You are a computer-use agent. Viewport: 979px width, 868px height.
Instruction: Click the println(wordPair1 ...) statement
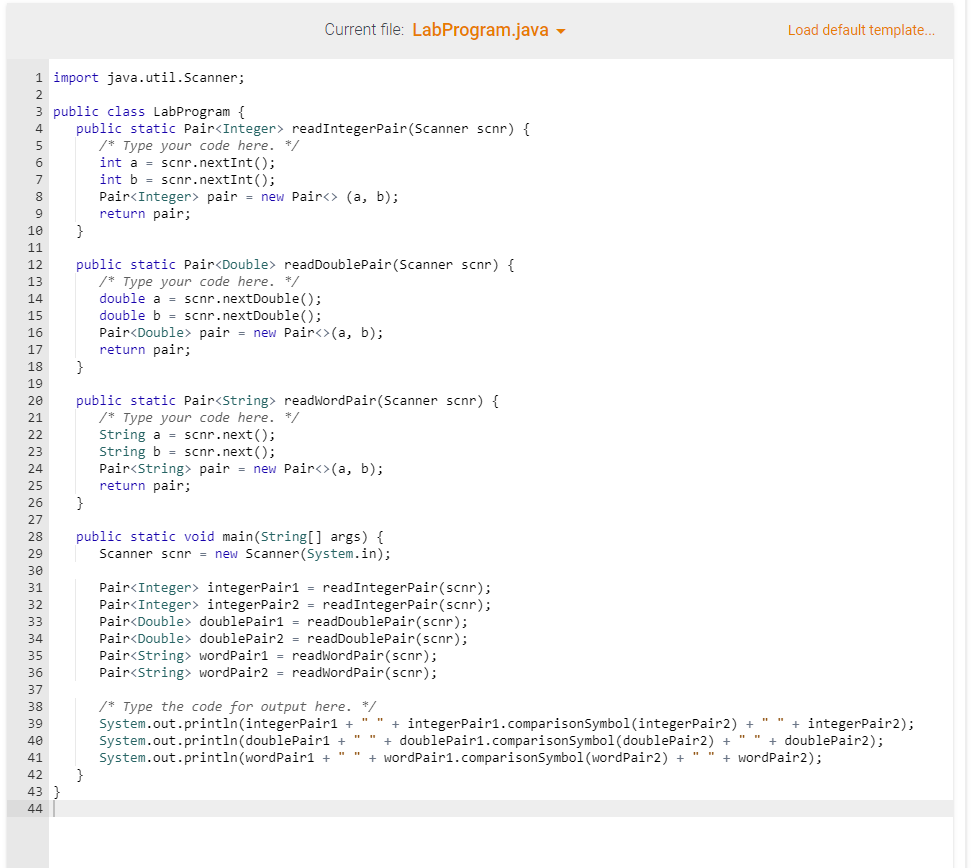(x=461, y=758)
